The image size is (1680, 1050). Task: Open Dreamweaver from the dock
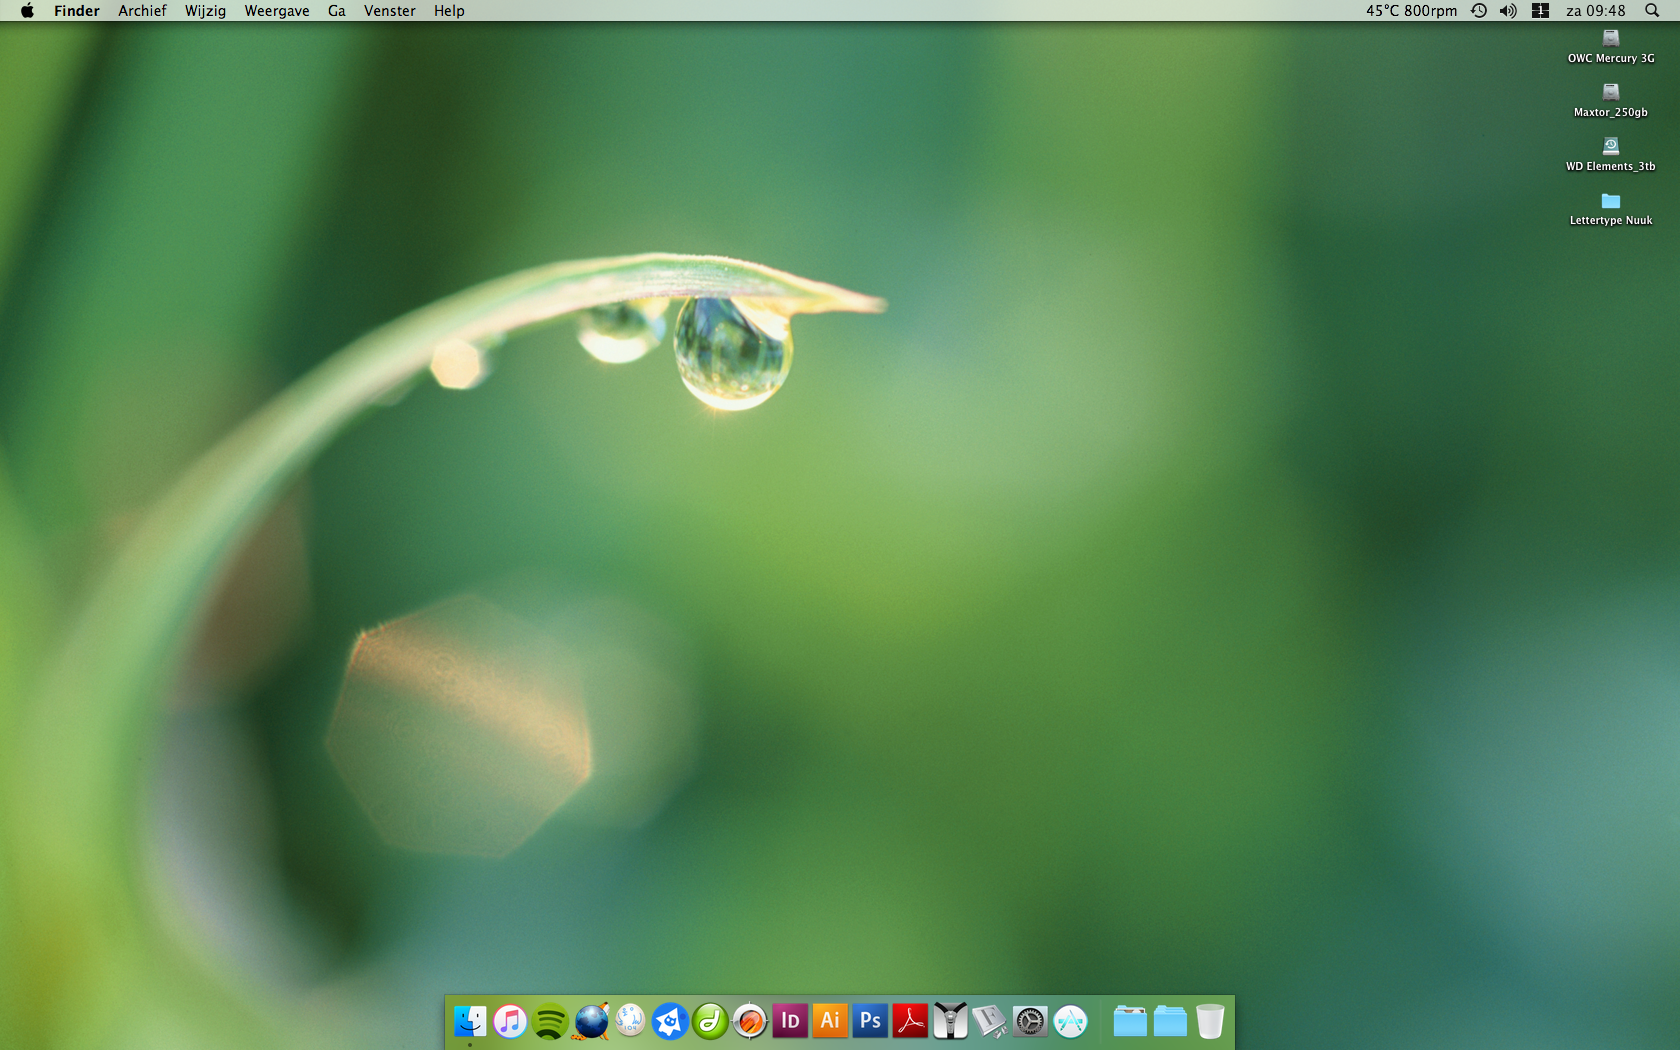pos(710,1021)
